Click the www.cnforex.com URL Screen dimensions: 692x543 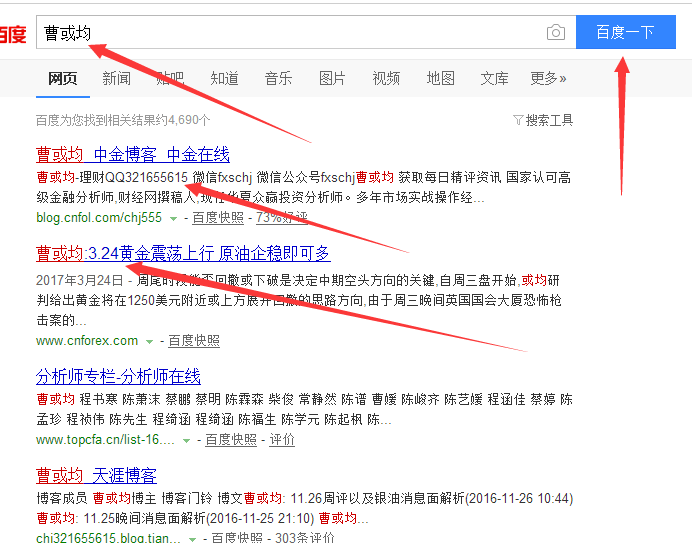[x=87, y=341]
